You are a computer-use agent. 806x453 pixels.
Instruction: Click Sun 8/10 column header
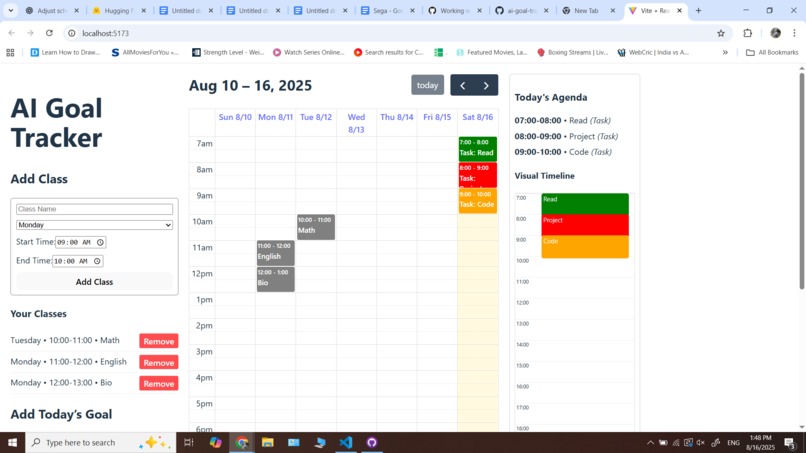[x=235, y=117]
